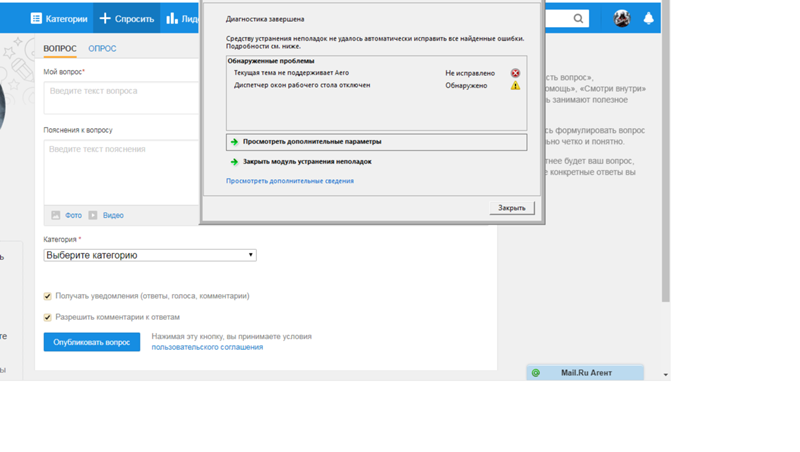Screen dimensions: 800x452
Task: Select Текущая тема не поддерживает Aero row
Action: point(377,73)
